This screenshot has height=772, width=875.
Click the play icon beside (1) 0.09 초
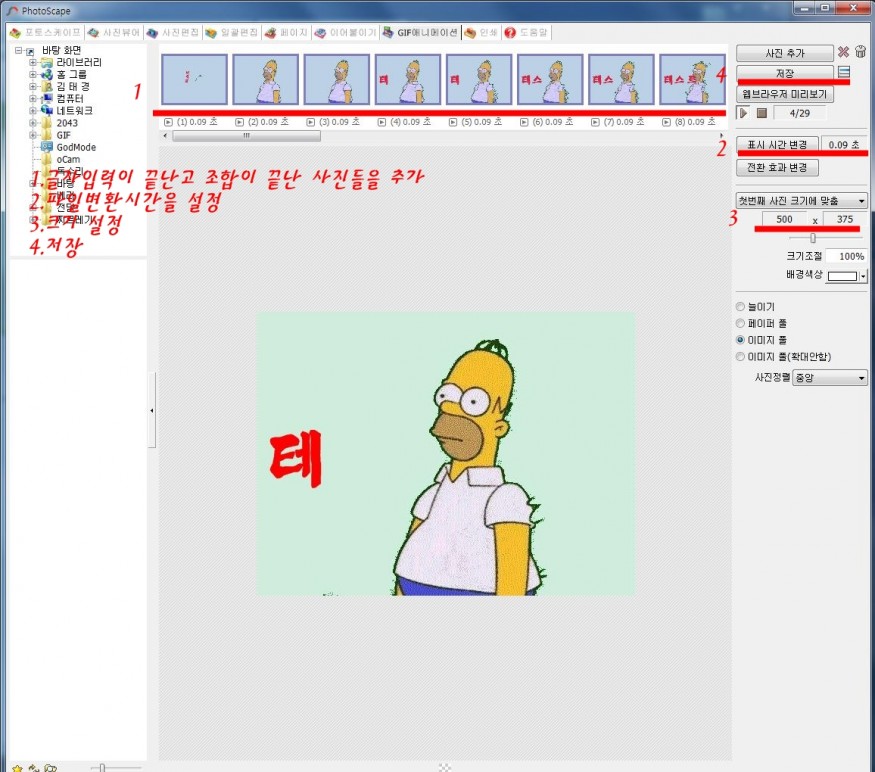tap(169, 122)
